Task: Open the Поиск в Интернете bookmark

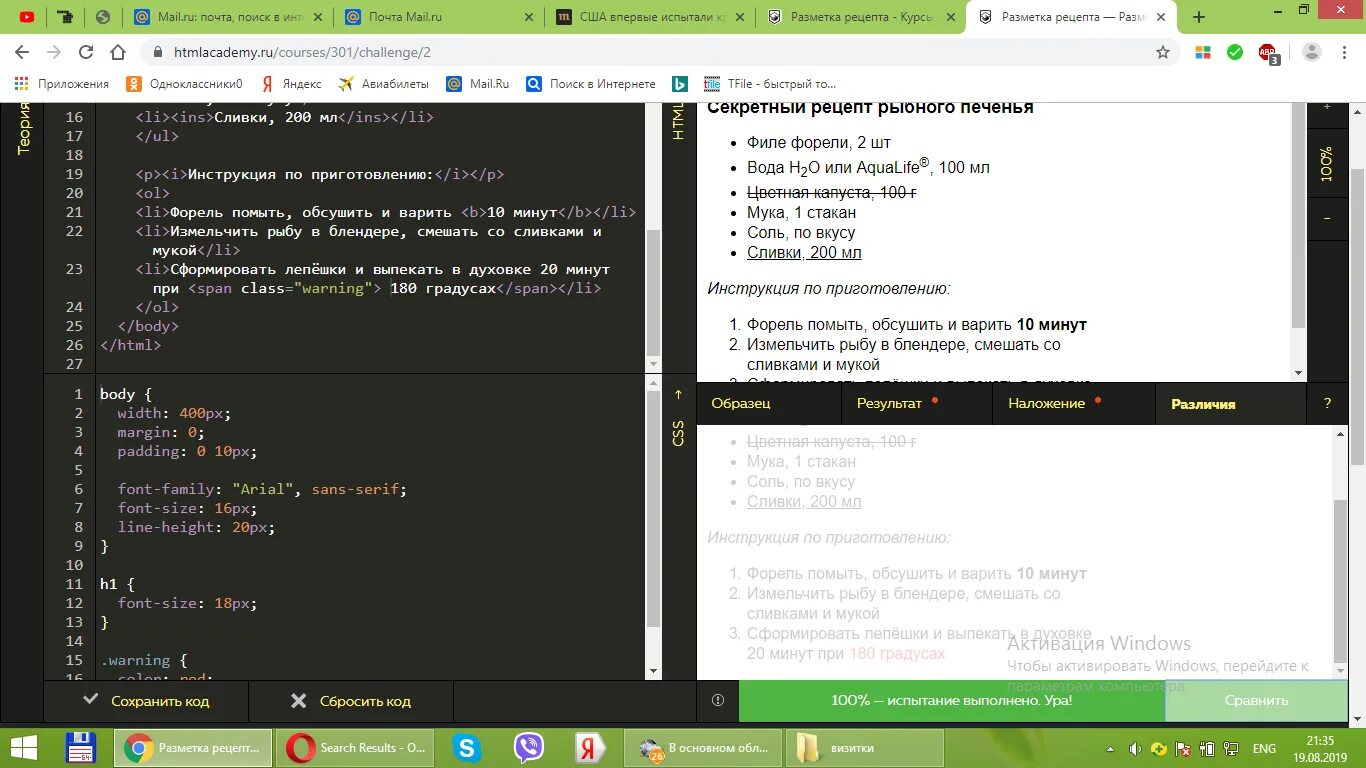Action: 591,84
